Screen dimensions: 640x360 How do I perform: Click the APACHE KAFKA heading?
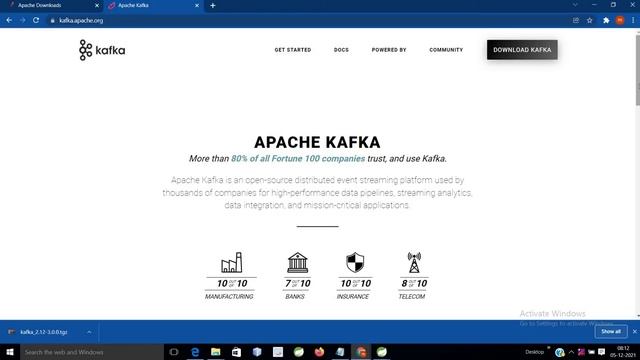tap(317, 142)
